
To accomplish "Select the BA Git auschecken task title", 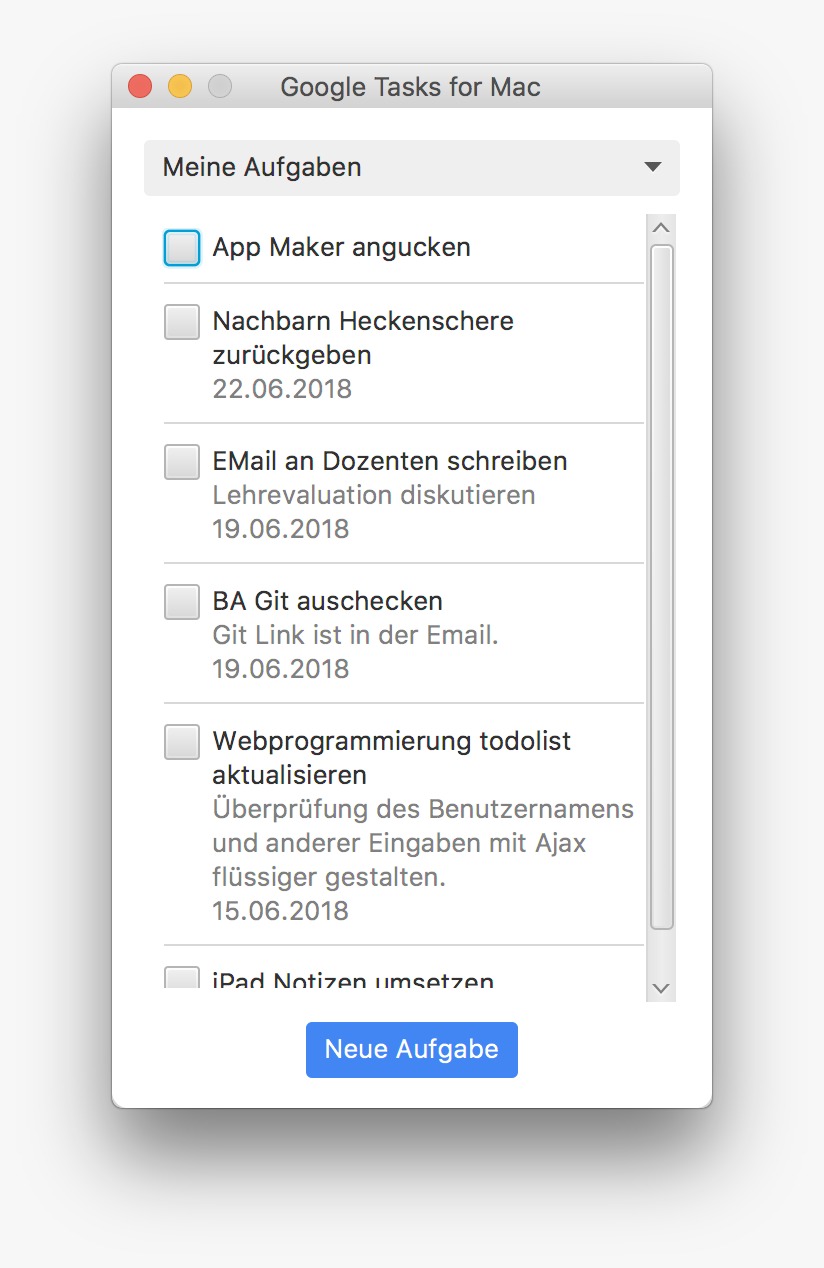I will pos(327,601).
